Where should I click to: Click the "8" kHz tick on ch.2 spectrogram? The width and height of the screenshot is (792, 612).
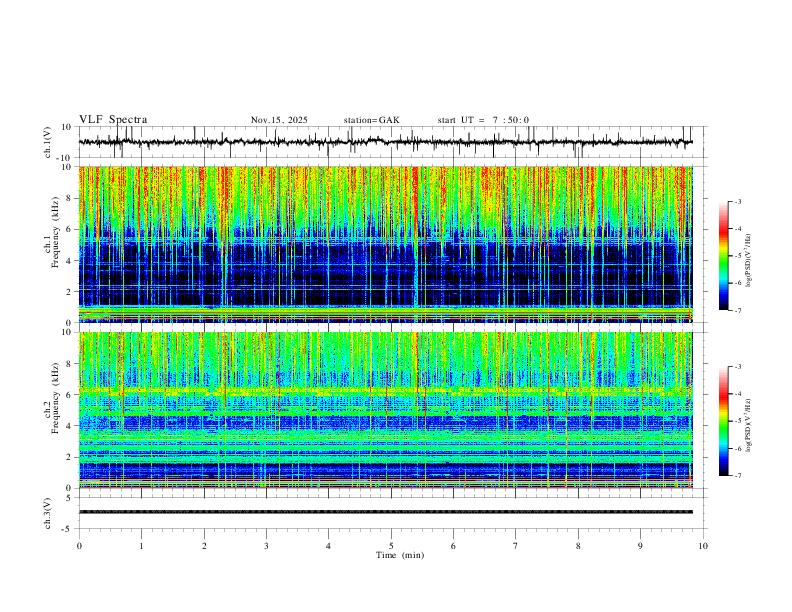coord(70,364)
